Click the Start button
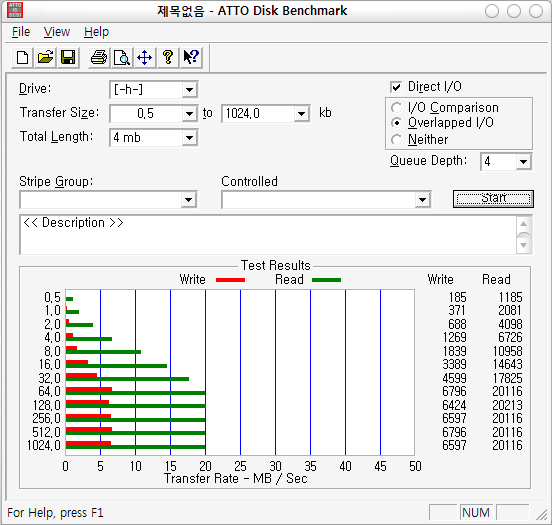 (x=493, y=199)
